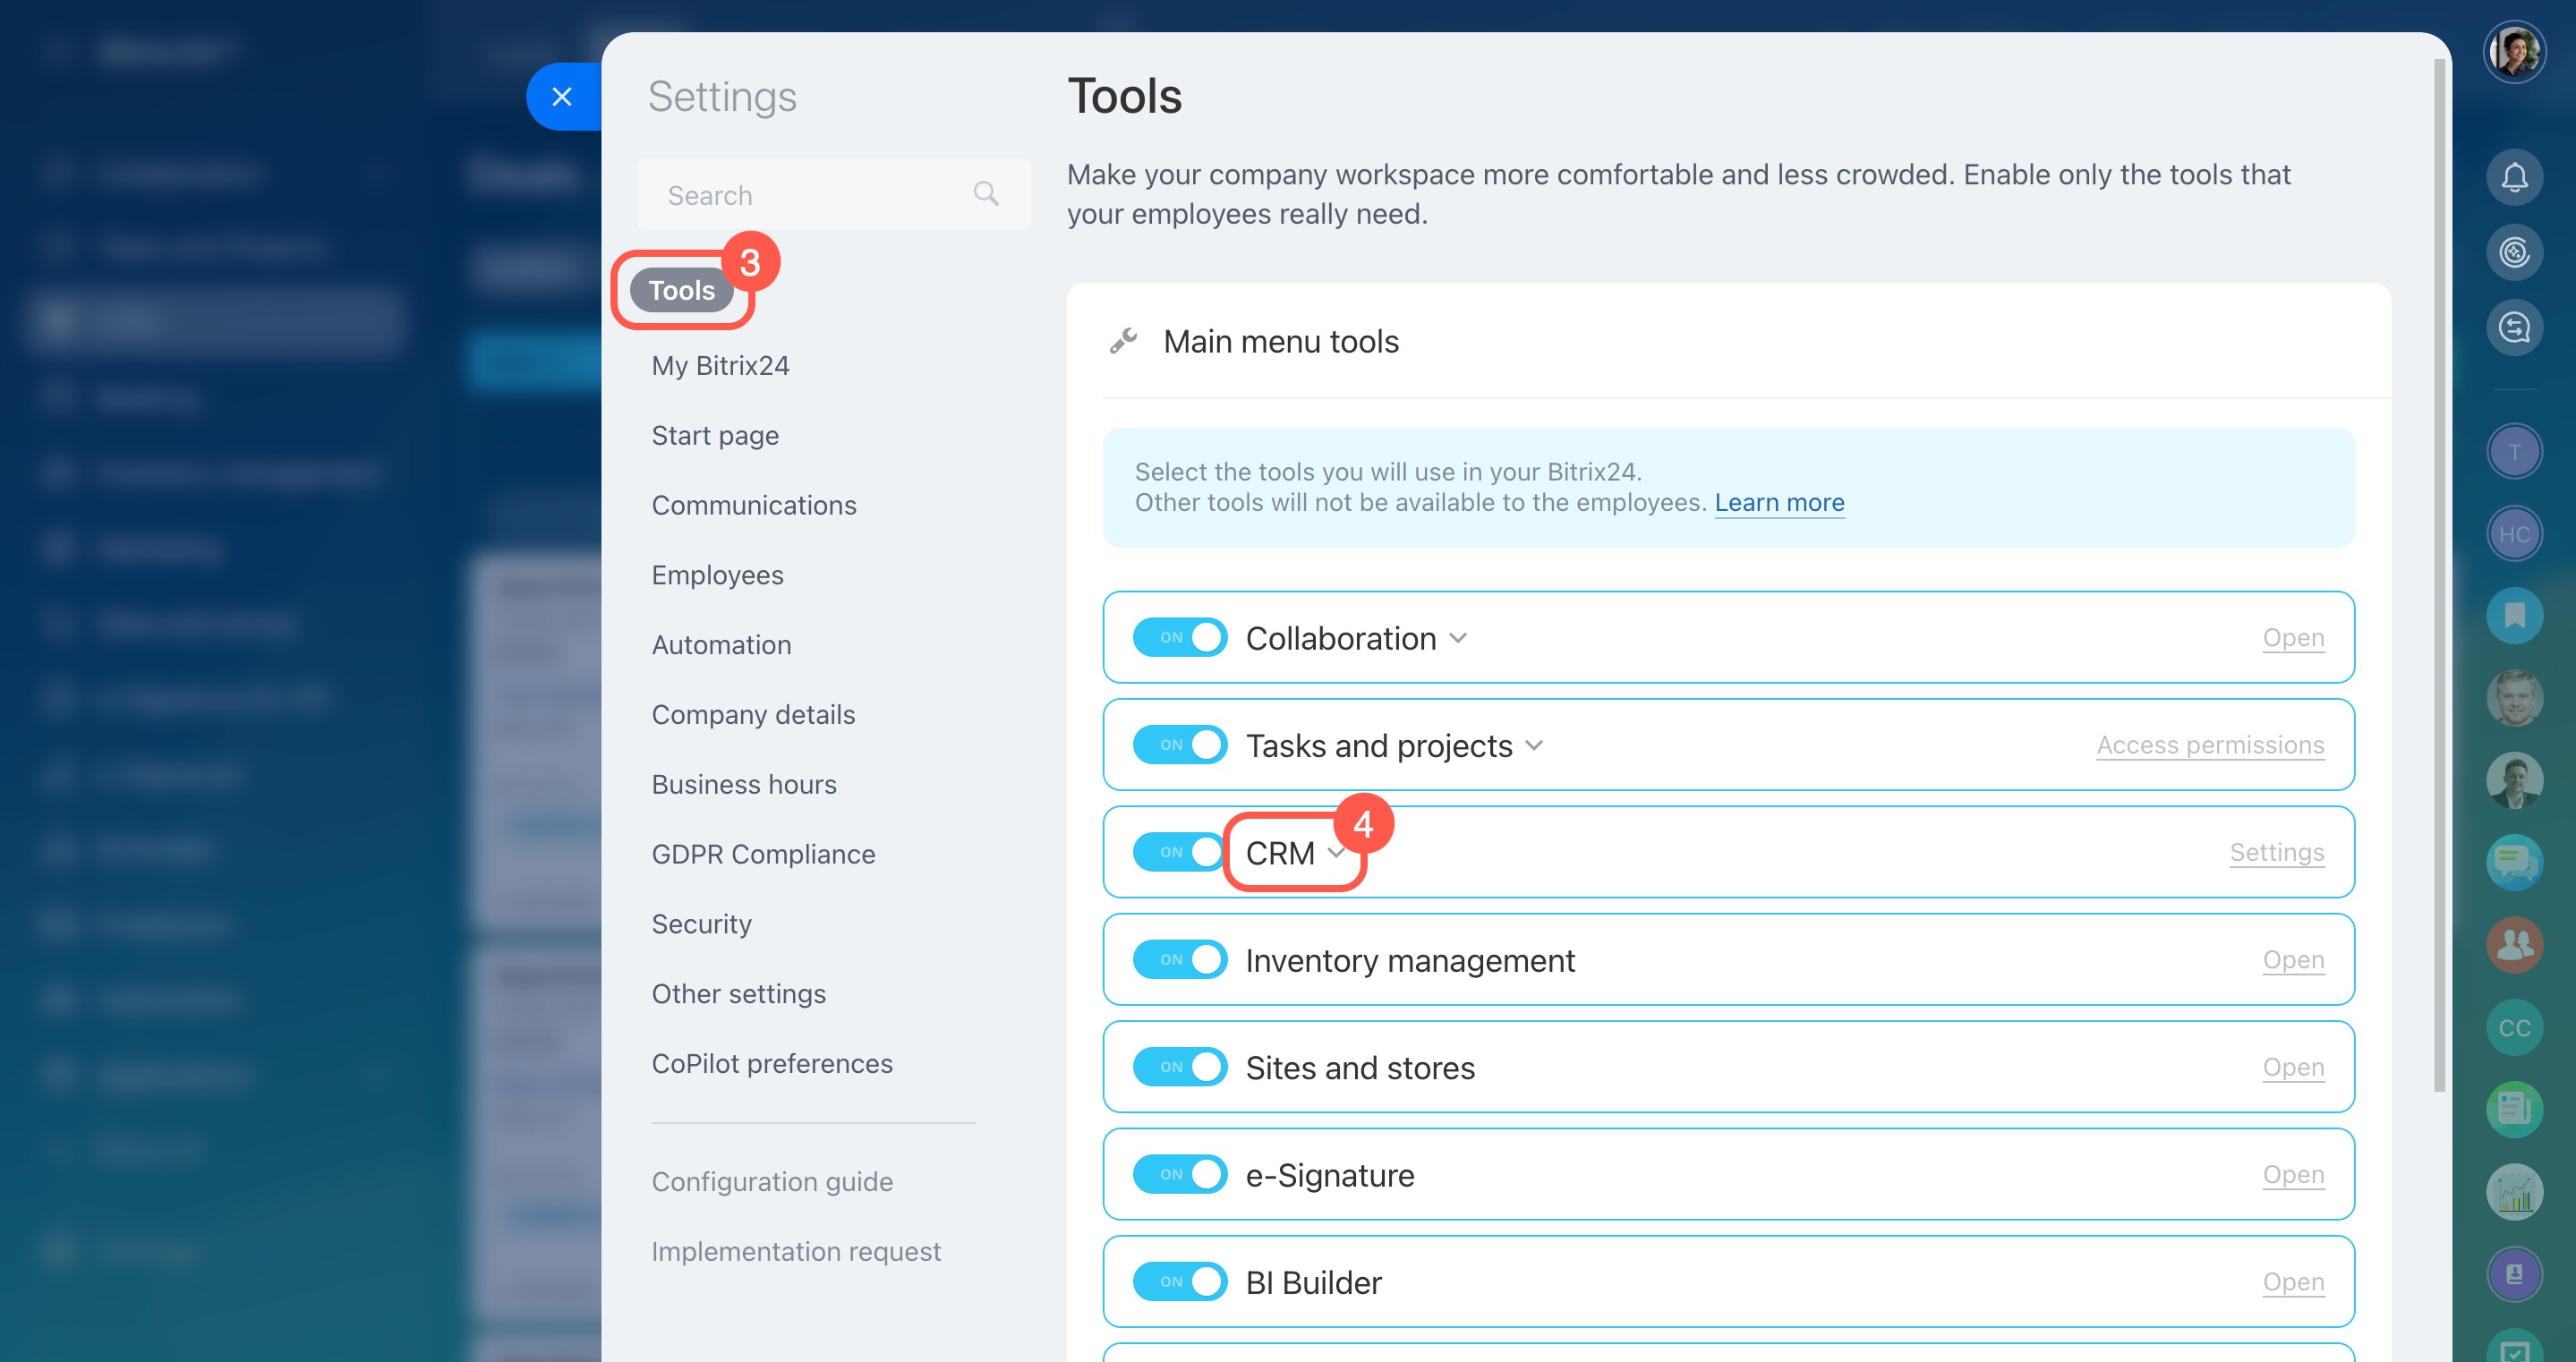Open Access permissions for Tasks and projects
Viewport: 2576px width, 1362px height.
point(2209,745)
